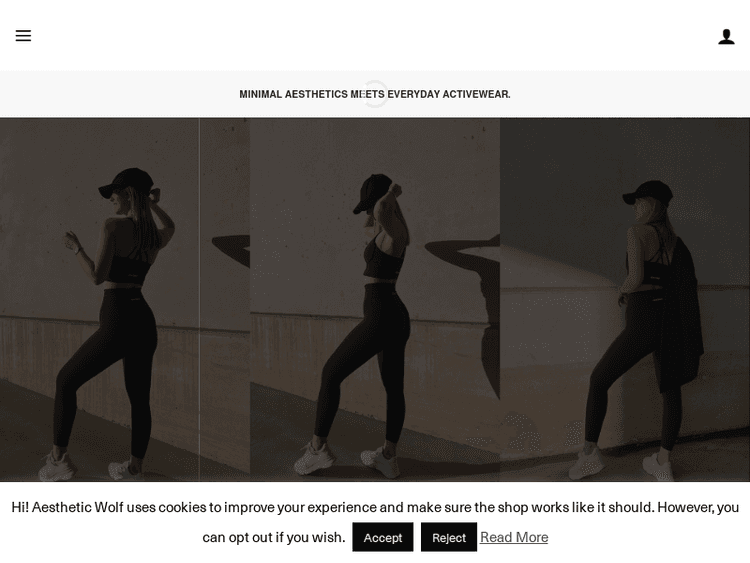Click the black cap on the left model
750x563 pixels.
click(126, 183)
